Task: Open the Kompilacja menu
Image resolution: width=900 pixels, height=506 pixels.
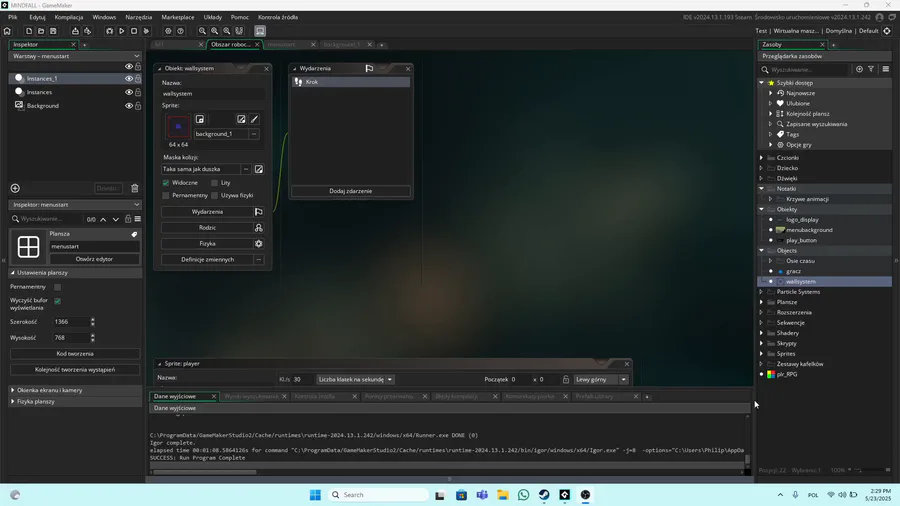Action: [69, 17]
